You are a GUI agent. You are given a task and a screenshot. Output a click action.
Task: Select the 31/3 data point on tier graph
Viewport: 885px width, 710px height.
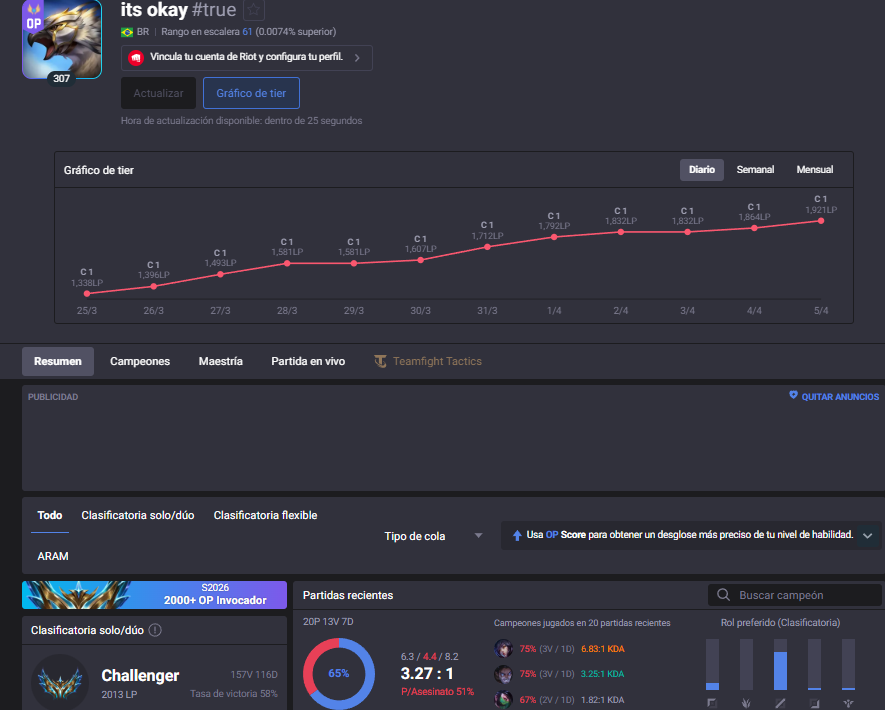(x=487, y=247)
